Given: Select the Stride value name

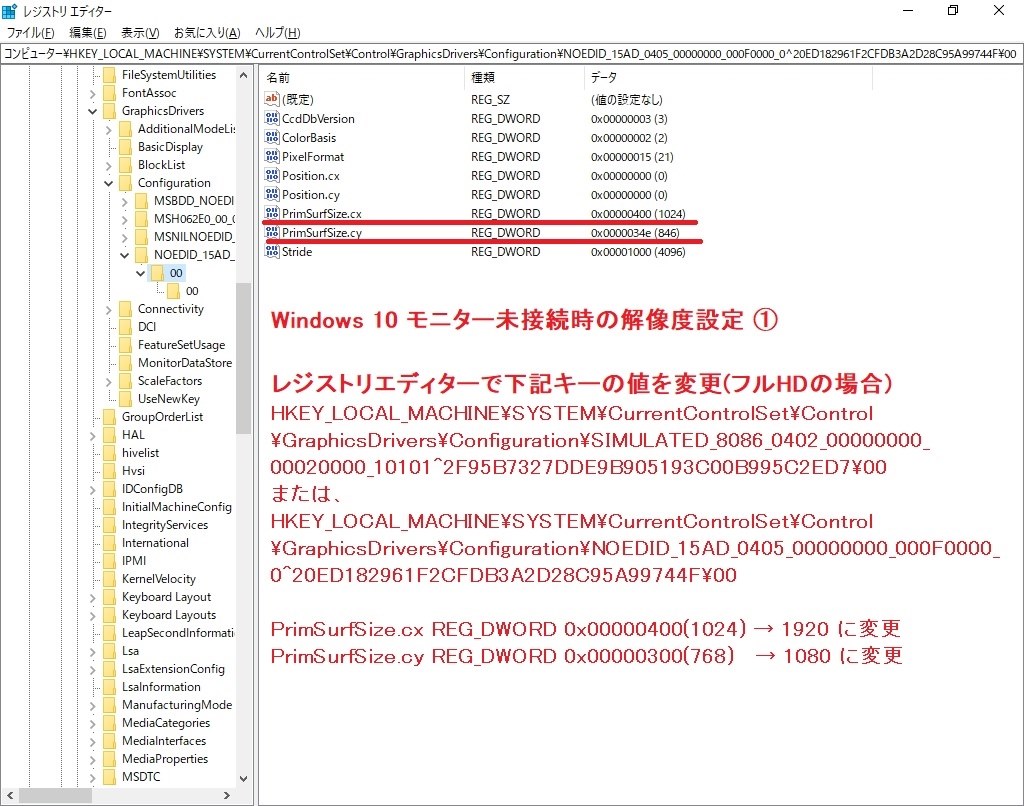Looking at the screenshot, I should pyautogui.click(x=296, y=251).
